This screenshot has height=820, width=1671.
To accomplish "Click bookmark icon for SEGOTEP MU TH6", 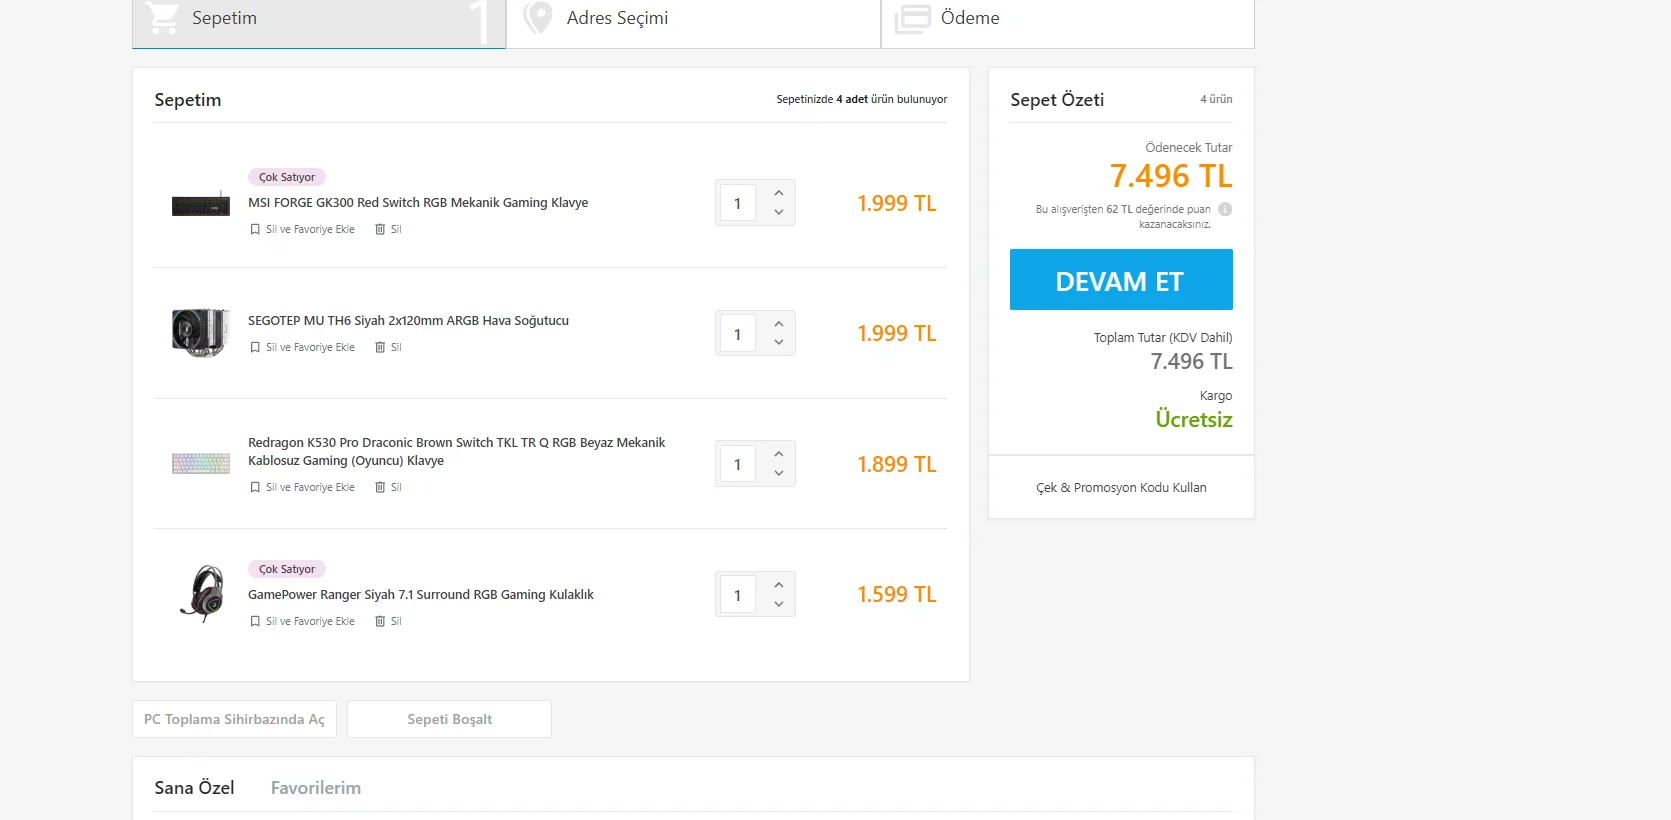I will (x=255, y=347).
